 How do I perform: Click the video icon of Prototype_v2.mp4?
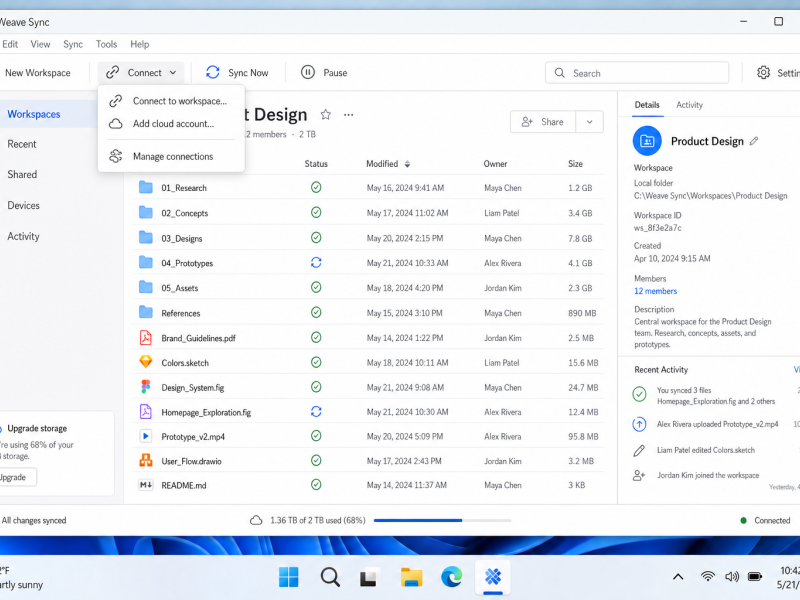(x=146, y=436)
